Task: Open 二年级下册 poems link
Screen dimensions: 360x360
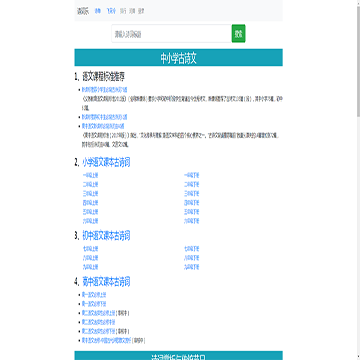Action: (192, 185)
